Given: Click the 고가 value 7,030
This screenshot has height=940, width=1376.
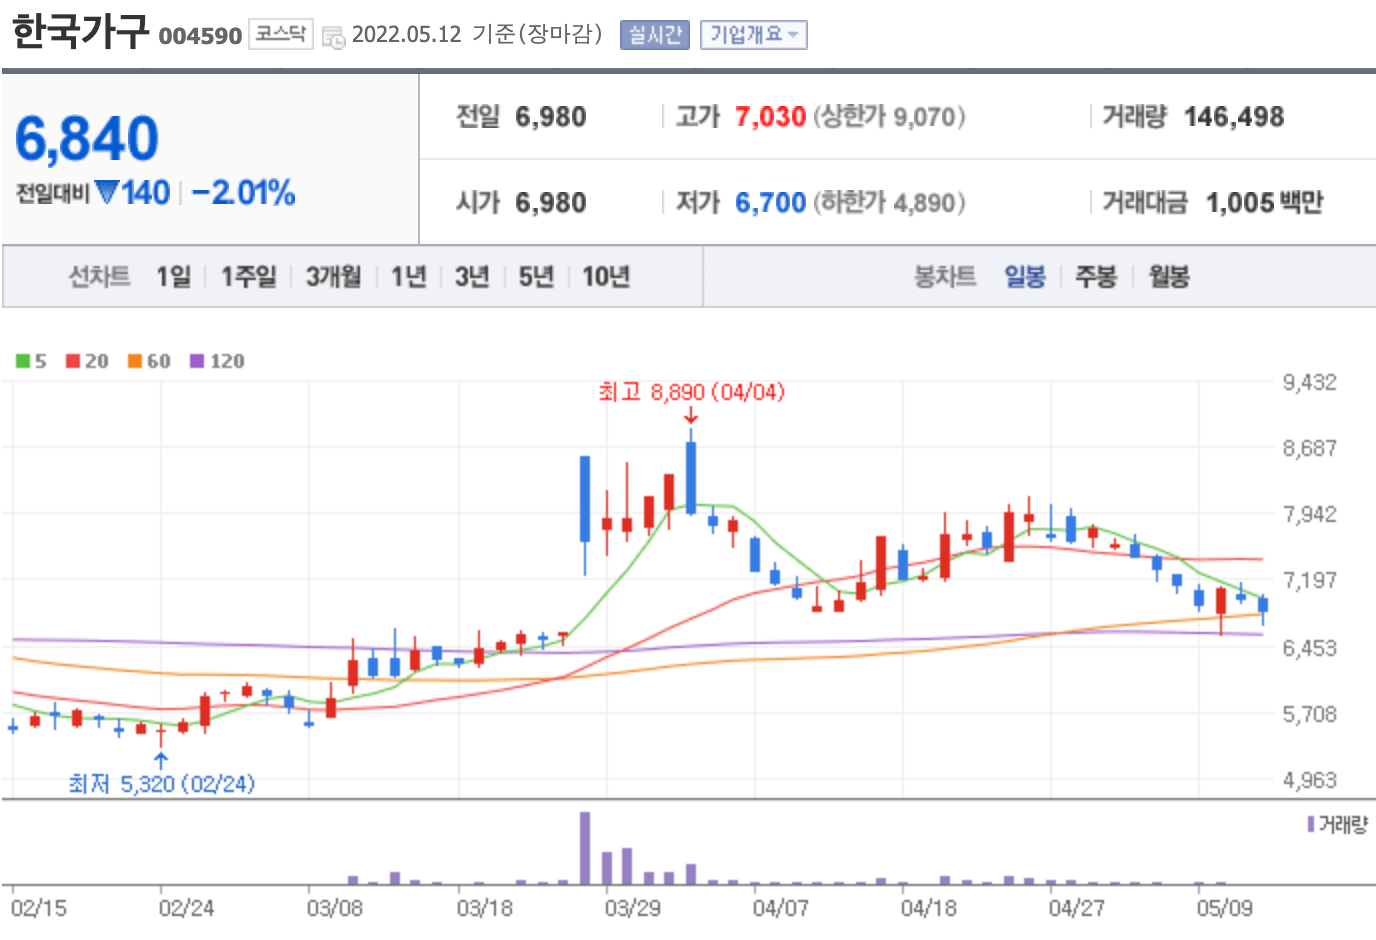Looking at the screenshot, I should (x=770, y=117).
